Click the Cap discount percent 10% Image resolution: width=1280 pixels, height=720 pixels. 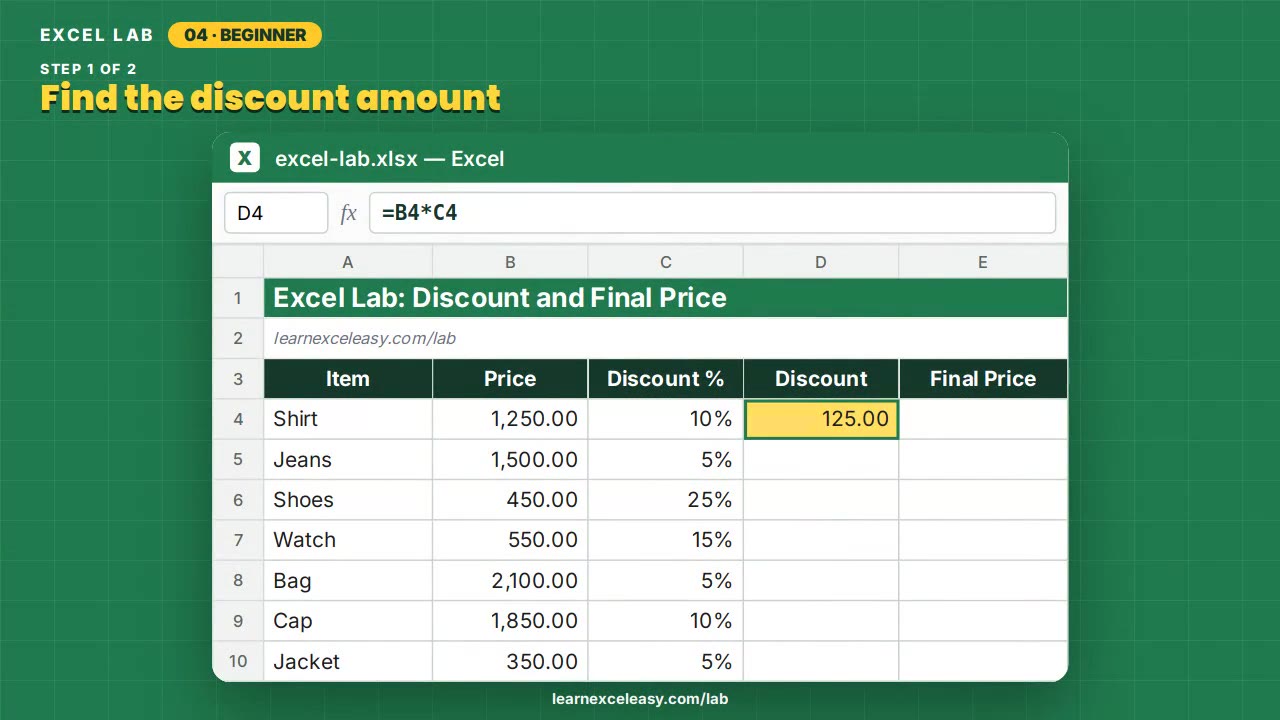pos(666,621)
